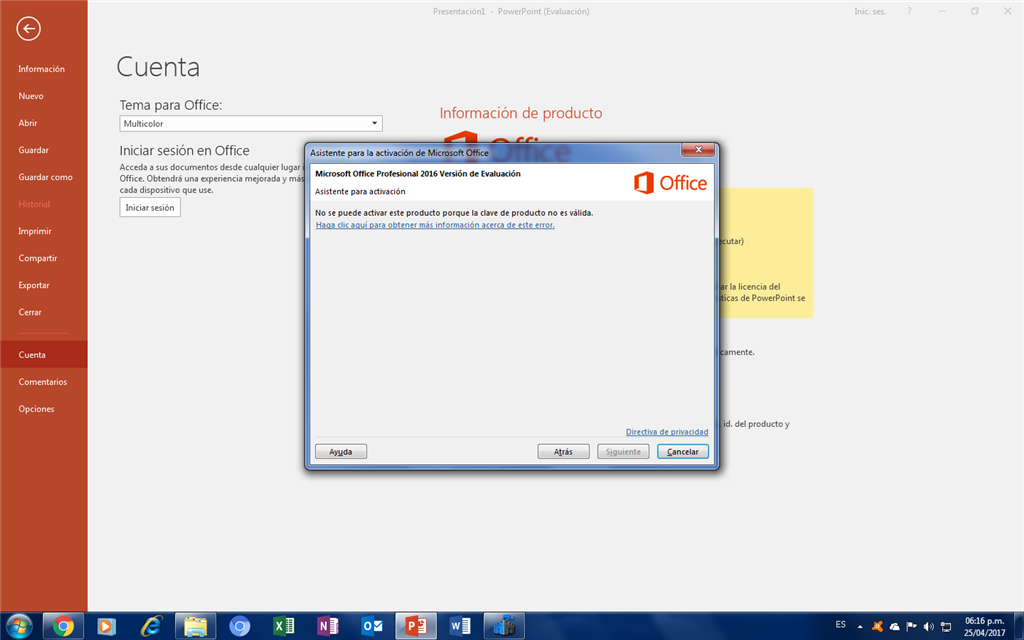The height and width of the screenshot is (640, 1024).
Task: Click the orange antivirus tray icon
Action: pyautogui.click(x=877, y=626)
